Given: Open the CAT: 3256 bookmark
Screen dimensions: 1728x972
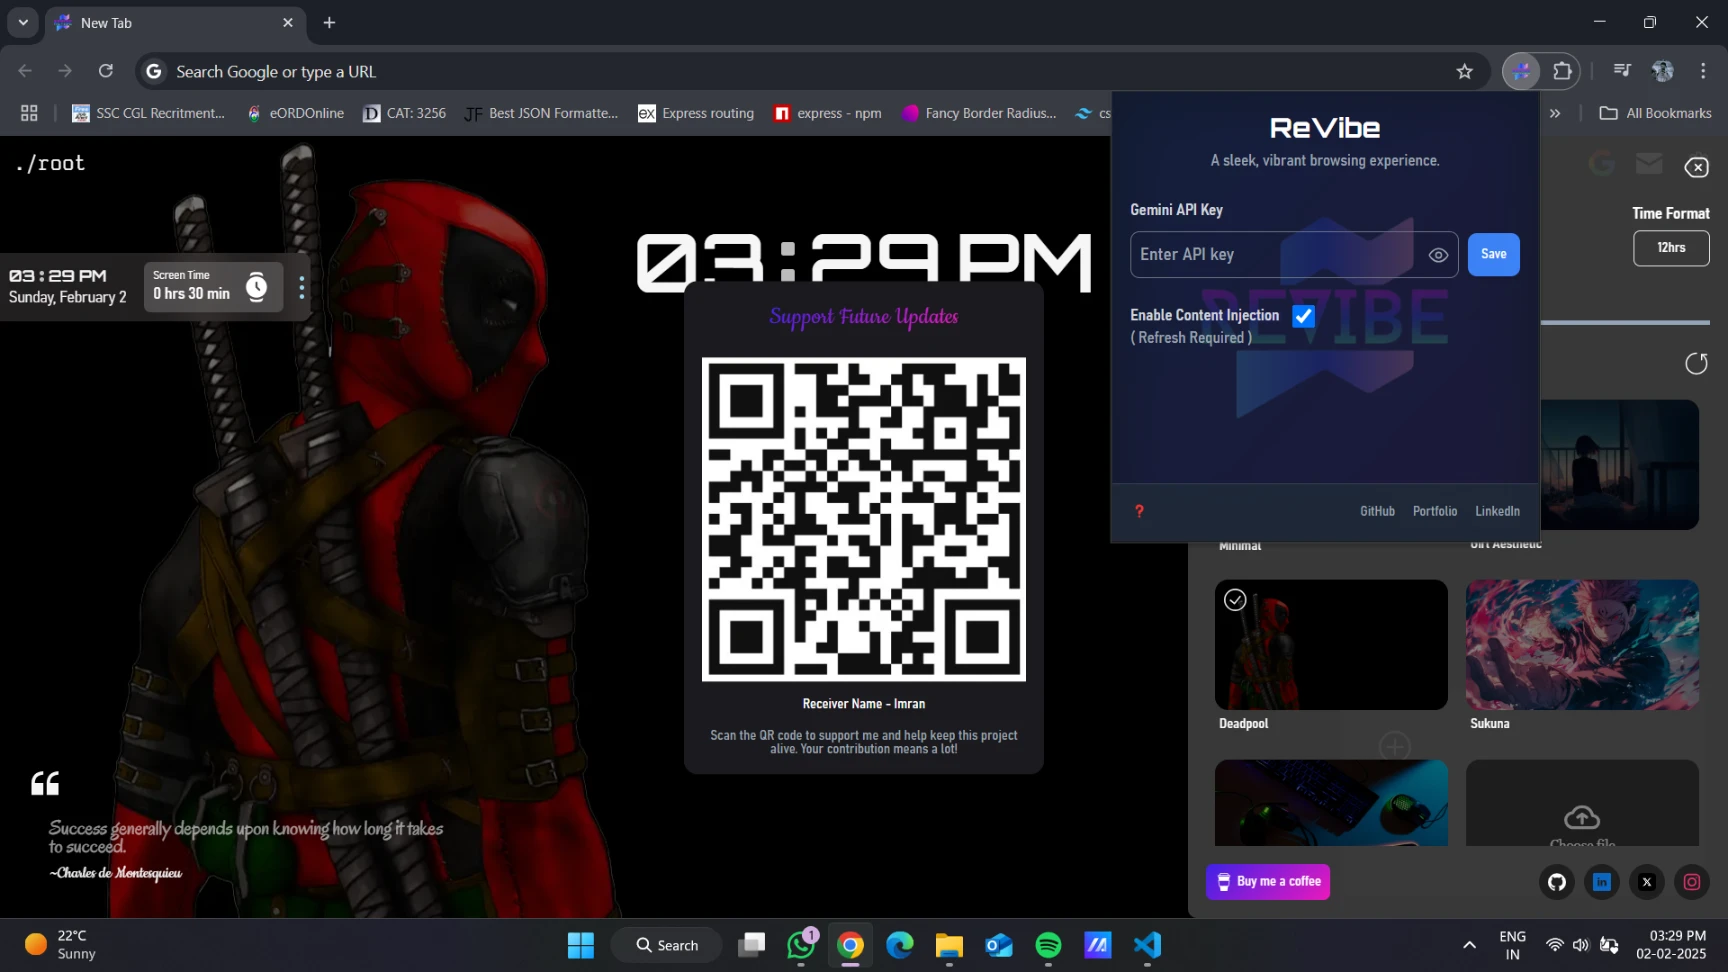Looking at the screenshot, I should [404, 113].
